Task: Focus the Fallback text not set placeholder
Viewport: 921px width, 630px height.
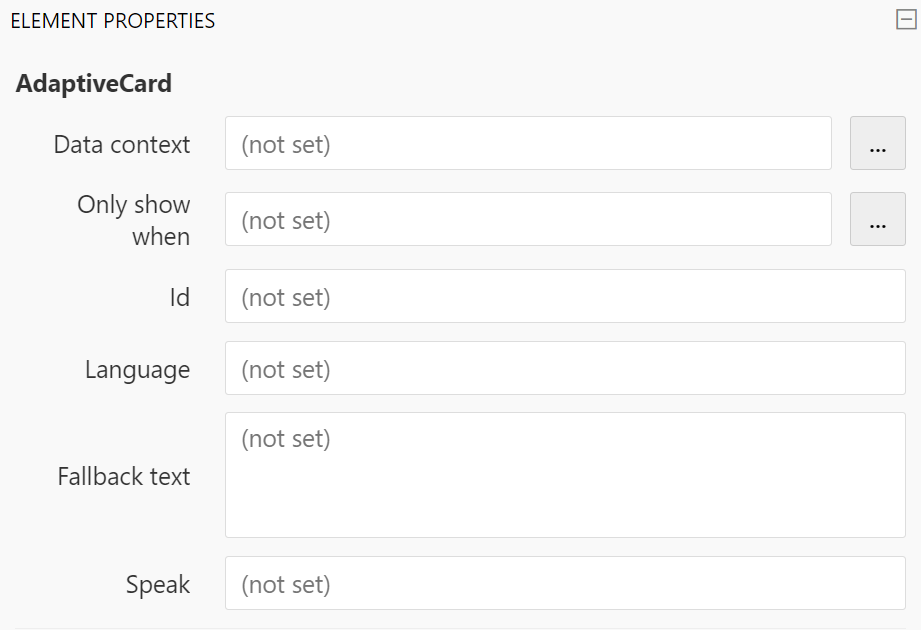Action: point(285,438)
